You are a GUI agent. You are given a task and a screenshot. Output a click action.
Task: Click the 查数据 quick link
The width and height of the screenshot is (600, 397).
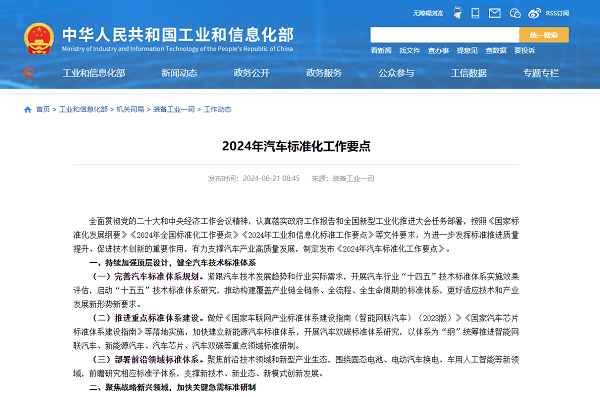click(x=496, y=51)
